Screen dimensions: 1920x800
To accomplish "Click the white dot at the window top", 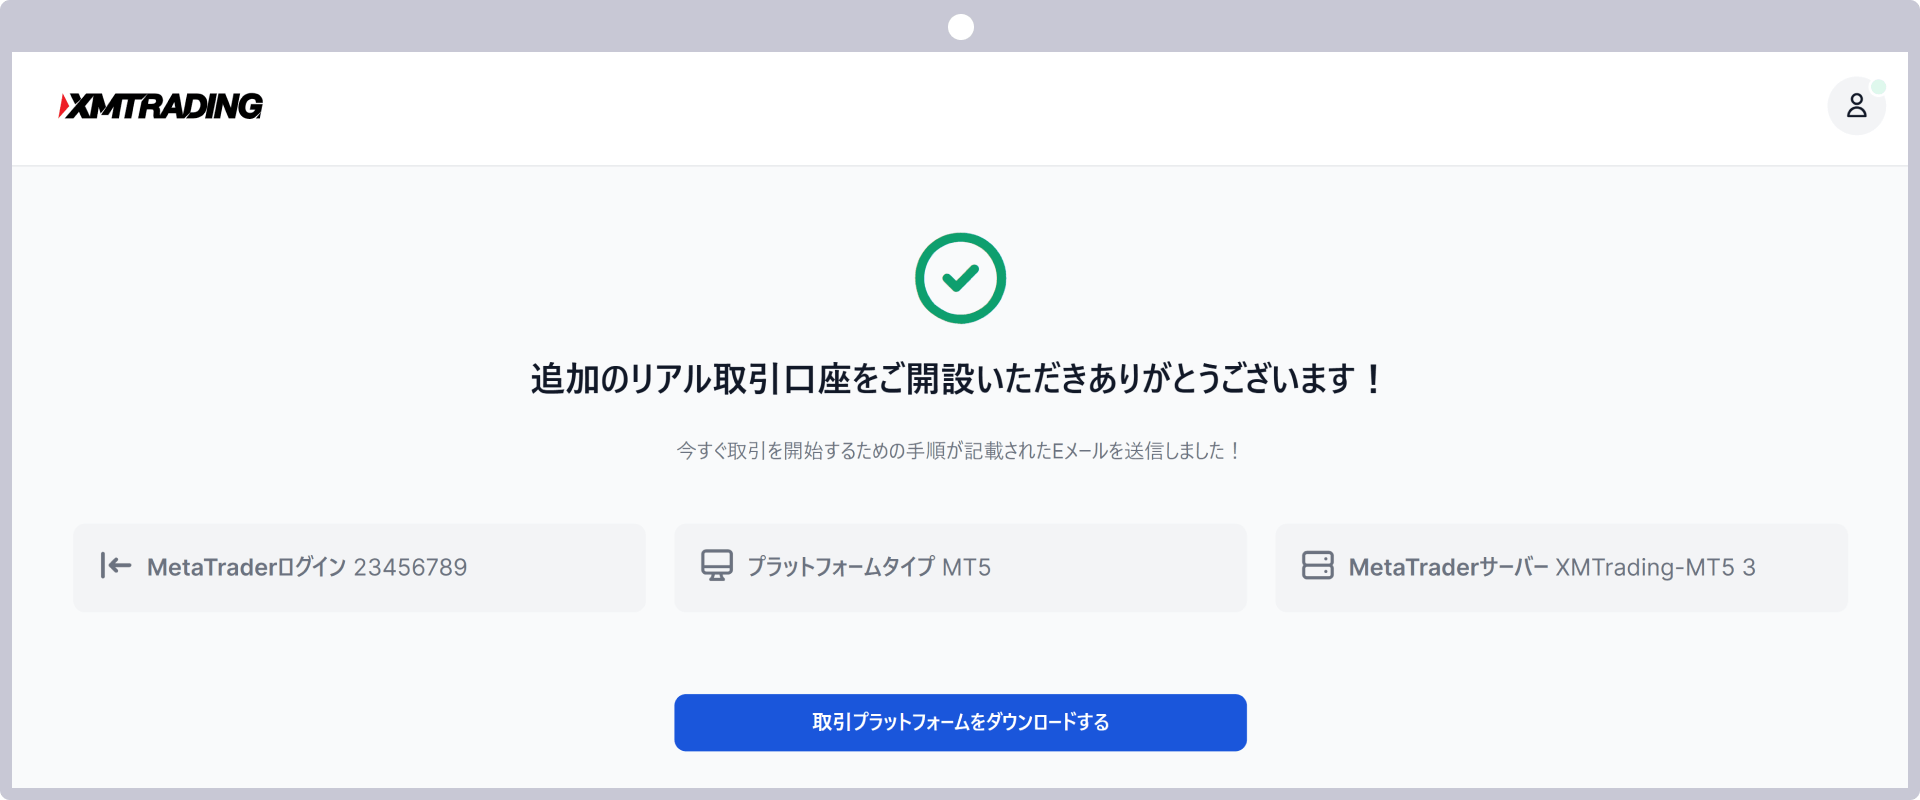I will pyautogui.click(x=960, y=27).
